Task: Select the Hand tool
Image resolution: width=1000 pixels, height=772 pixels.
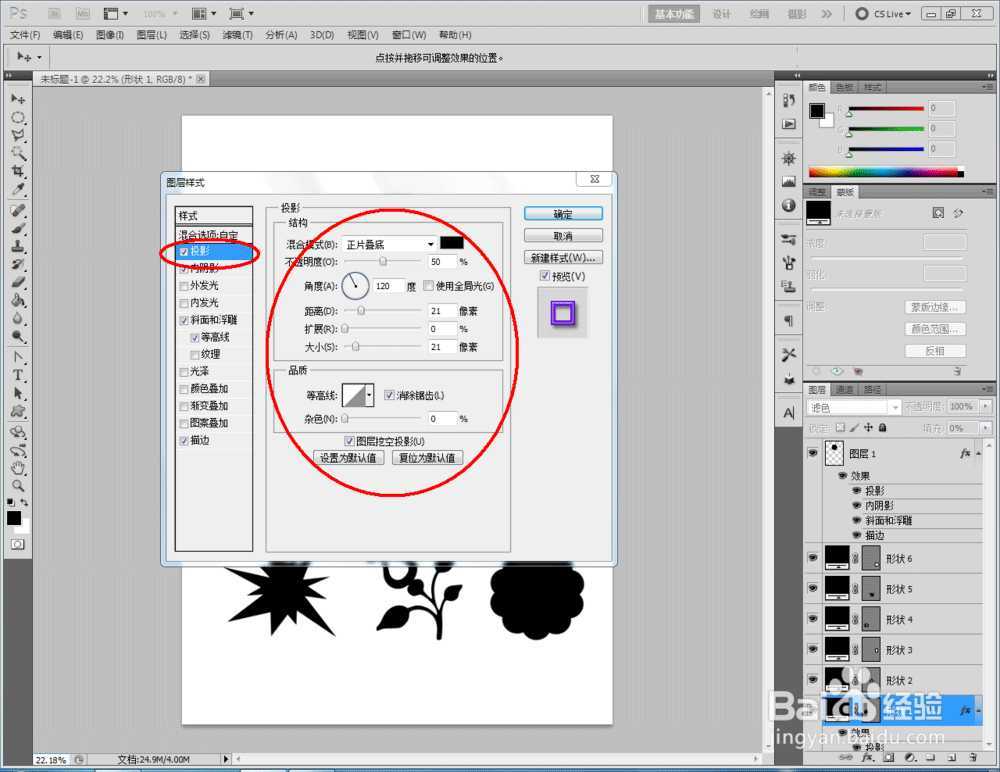Action: (x=18, y=468)
